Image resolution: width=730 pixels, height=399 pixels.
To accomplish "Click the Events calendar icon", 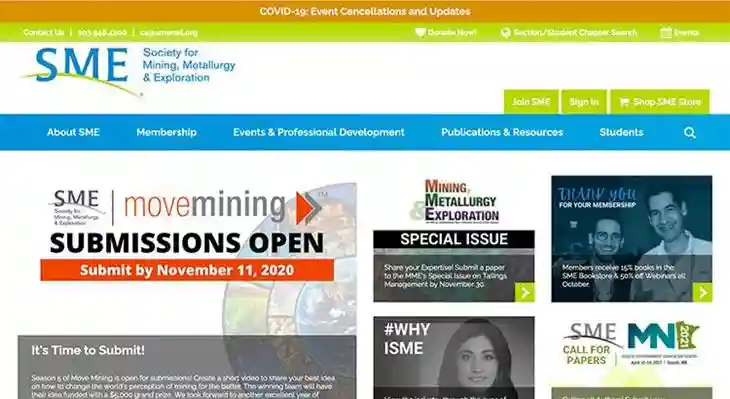I will click(666, 32).
